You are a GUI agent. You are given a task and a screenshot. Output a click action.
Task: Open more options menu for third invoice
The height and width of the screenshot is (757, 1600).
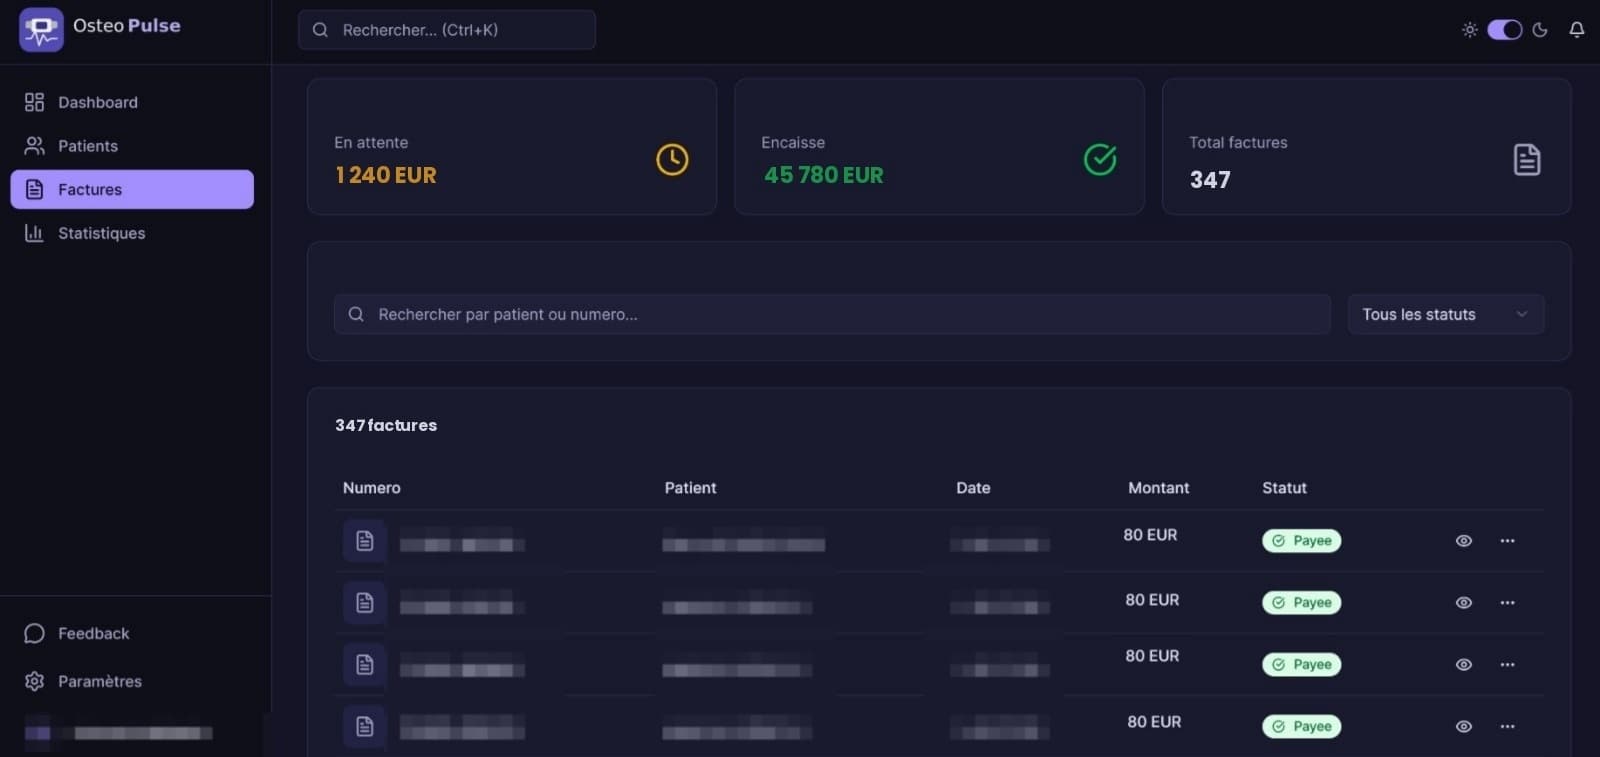(1507, 665)
